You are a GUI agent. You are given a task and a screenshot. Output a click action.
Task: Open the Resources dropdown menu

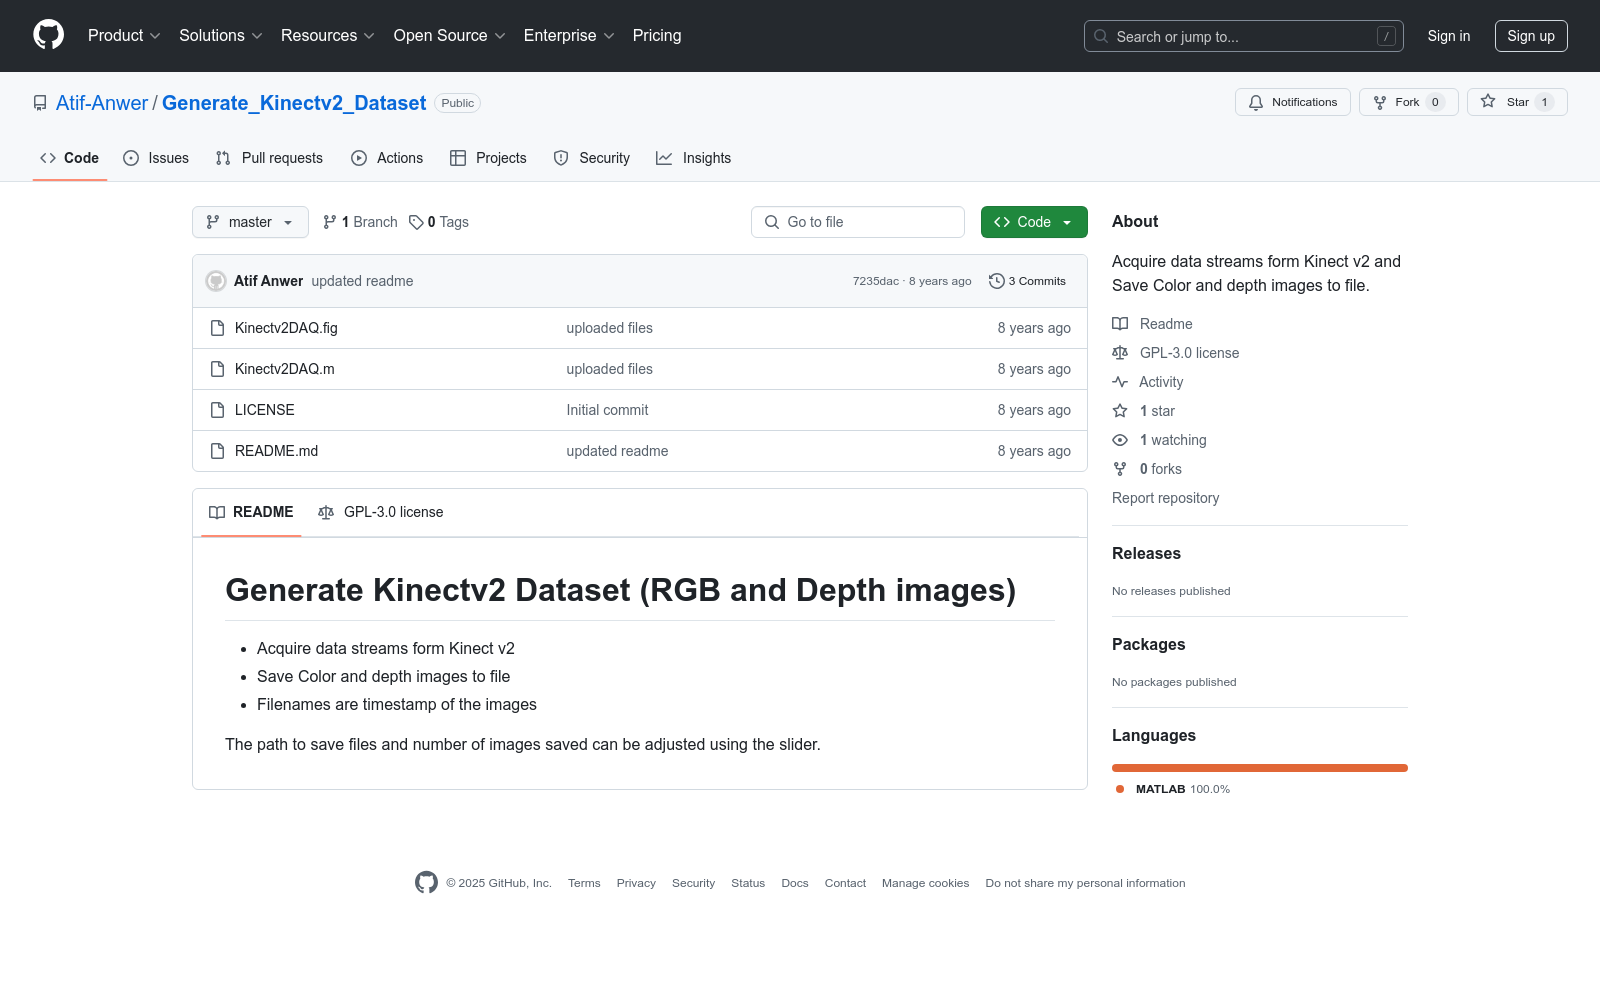328,36
